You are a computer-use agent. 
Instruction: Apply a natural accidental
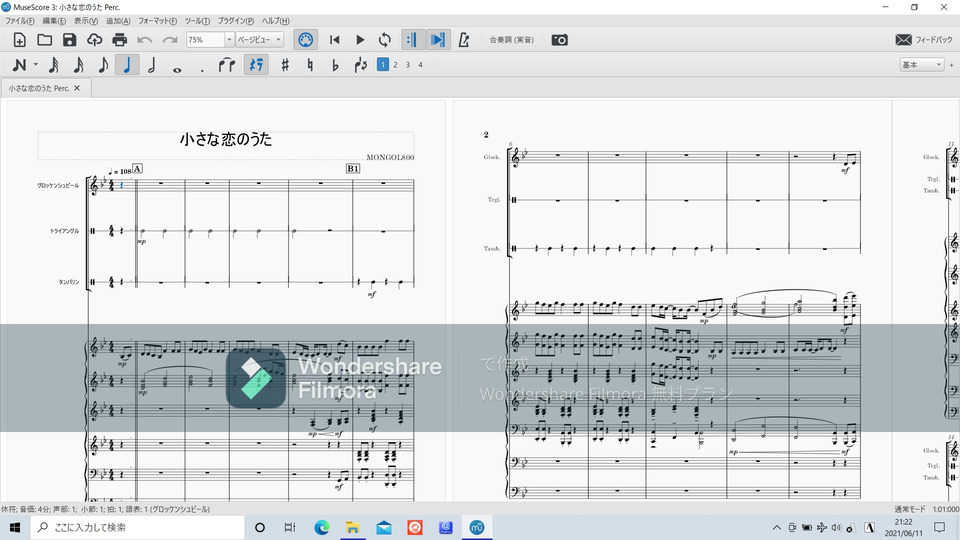tap(310, 65)
